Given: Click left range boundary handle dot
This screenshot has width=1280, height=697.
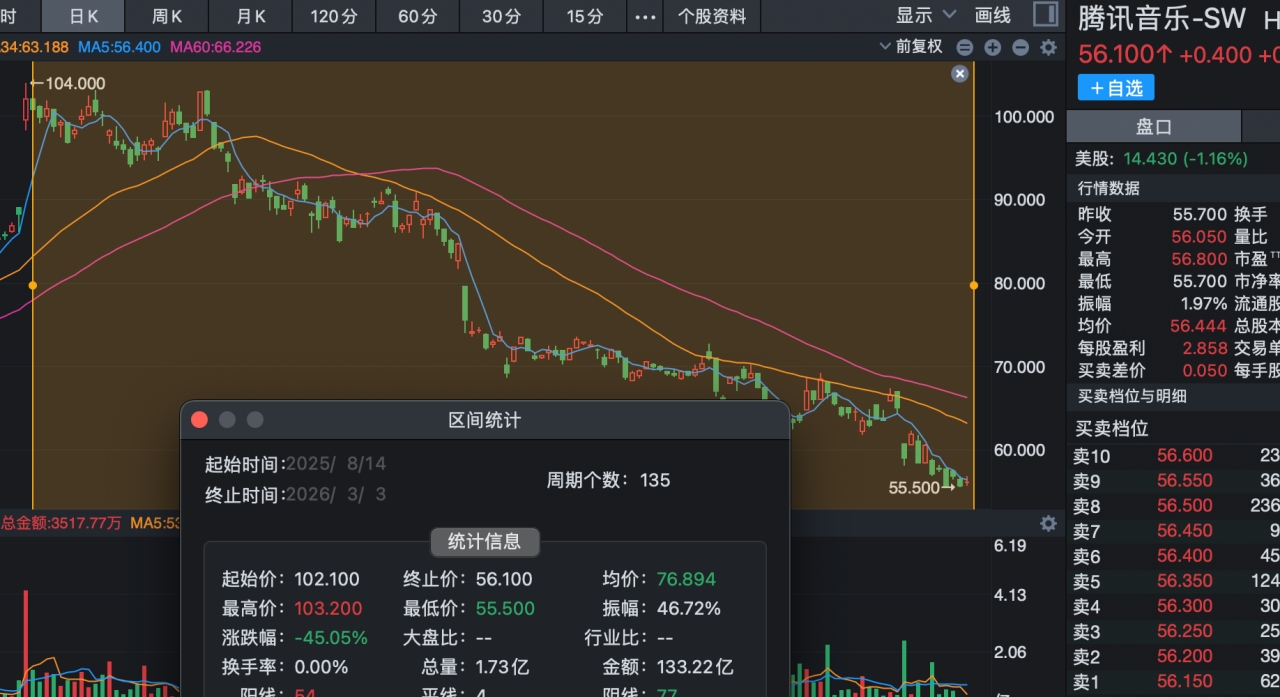Looking at the screenshot, I should (x=33, y=286).
